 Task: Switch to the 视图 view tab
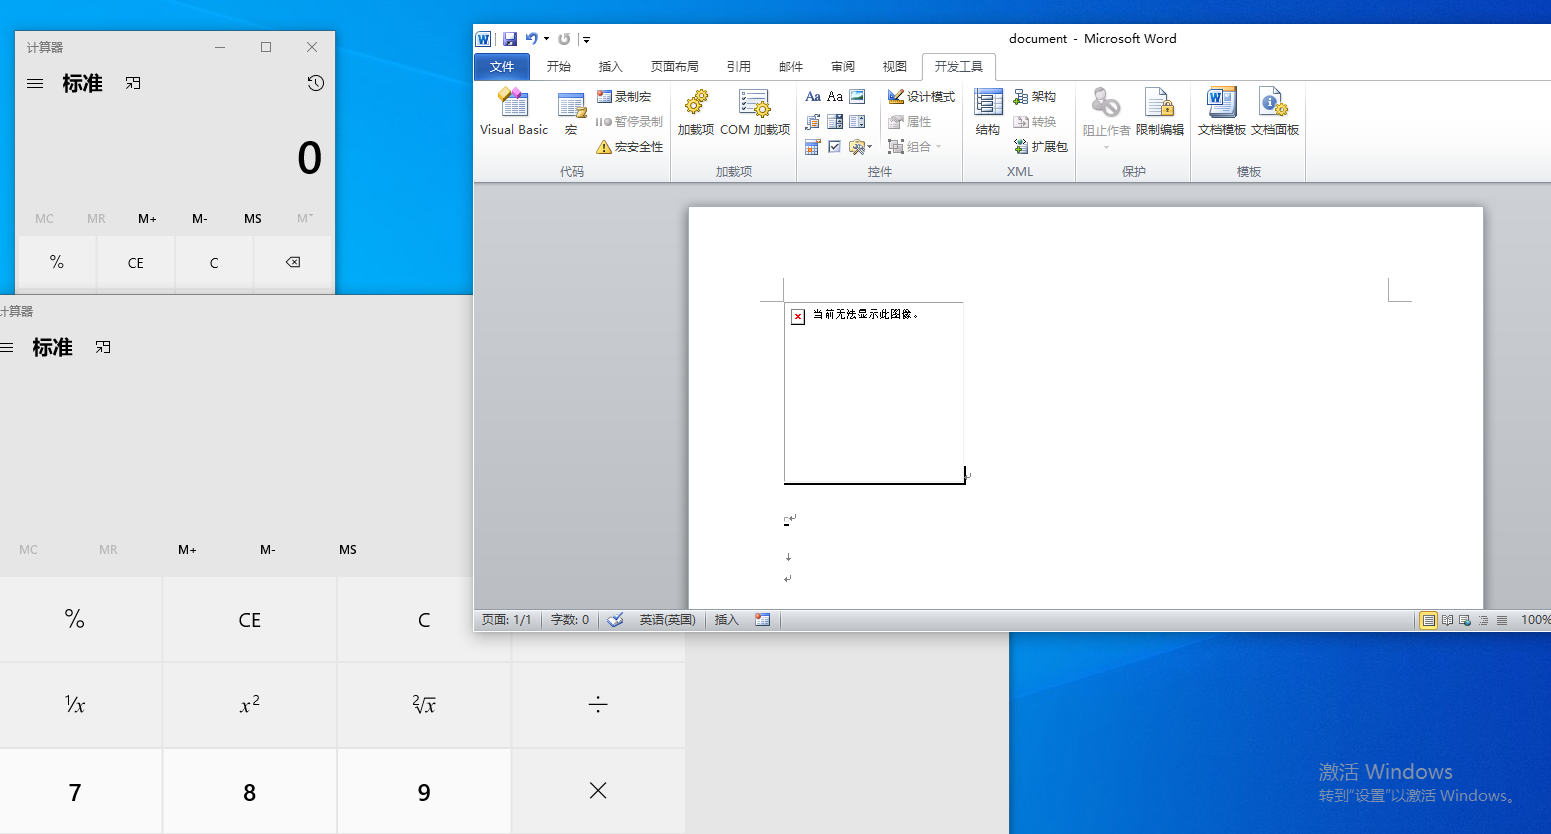click(895, 67)
